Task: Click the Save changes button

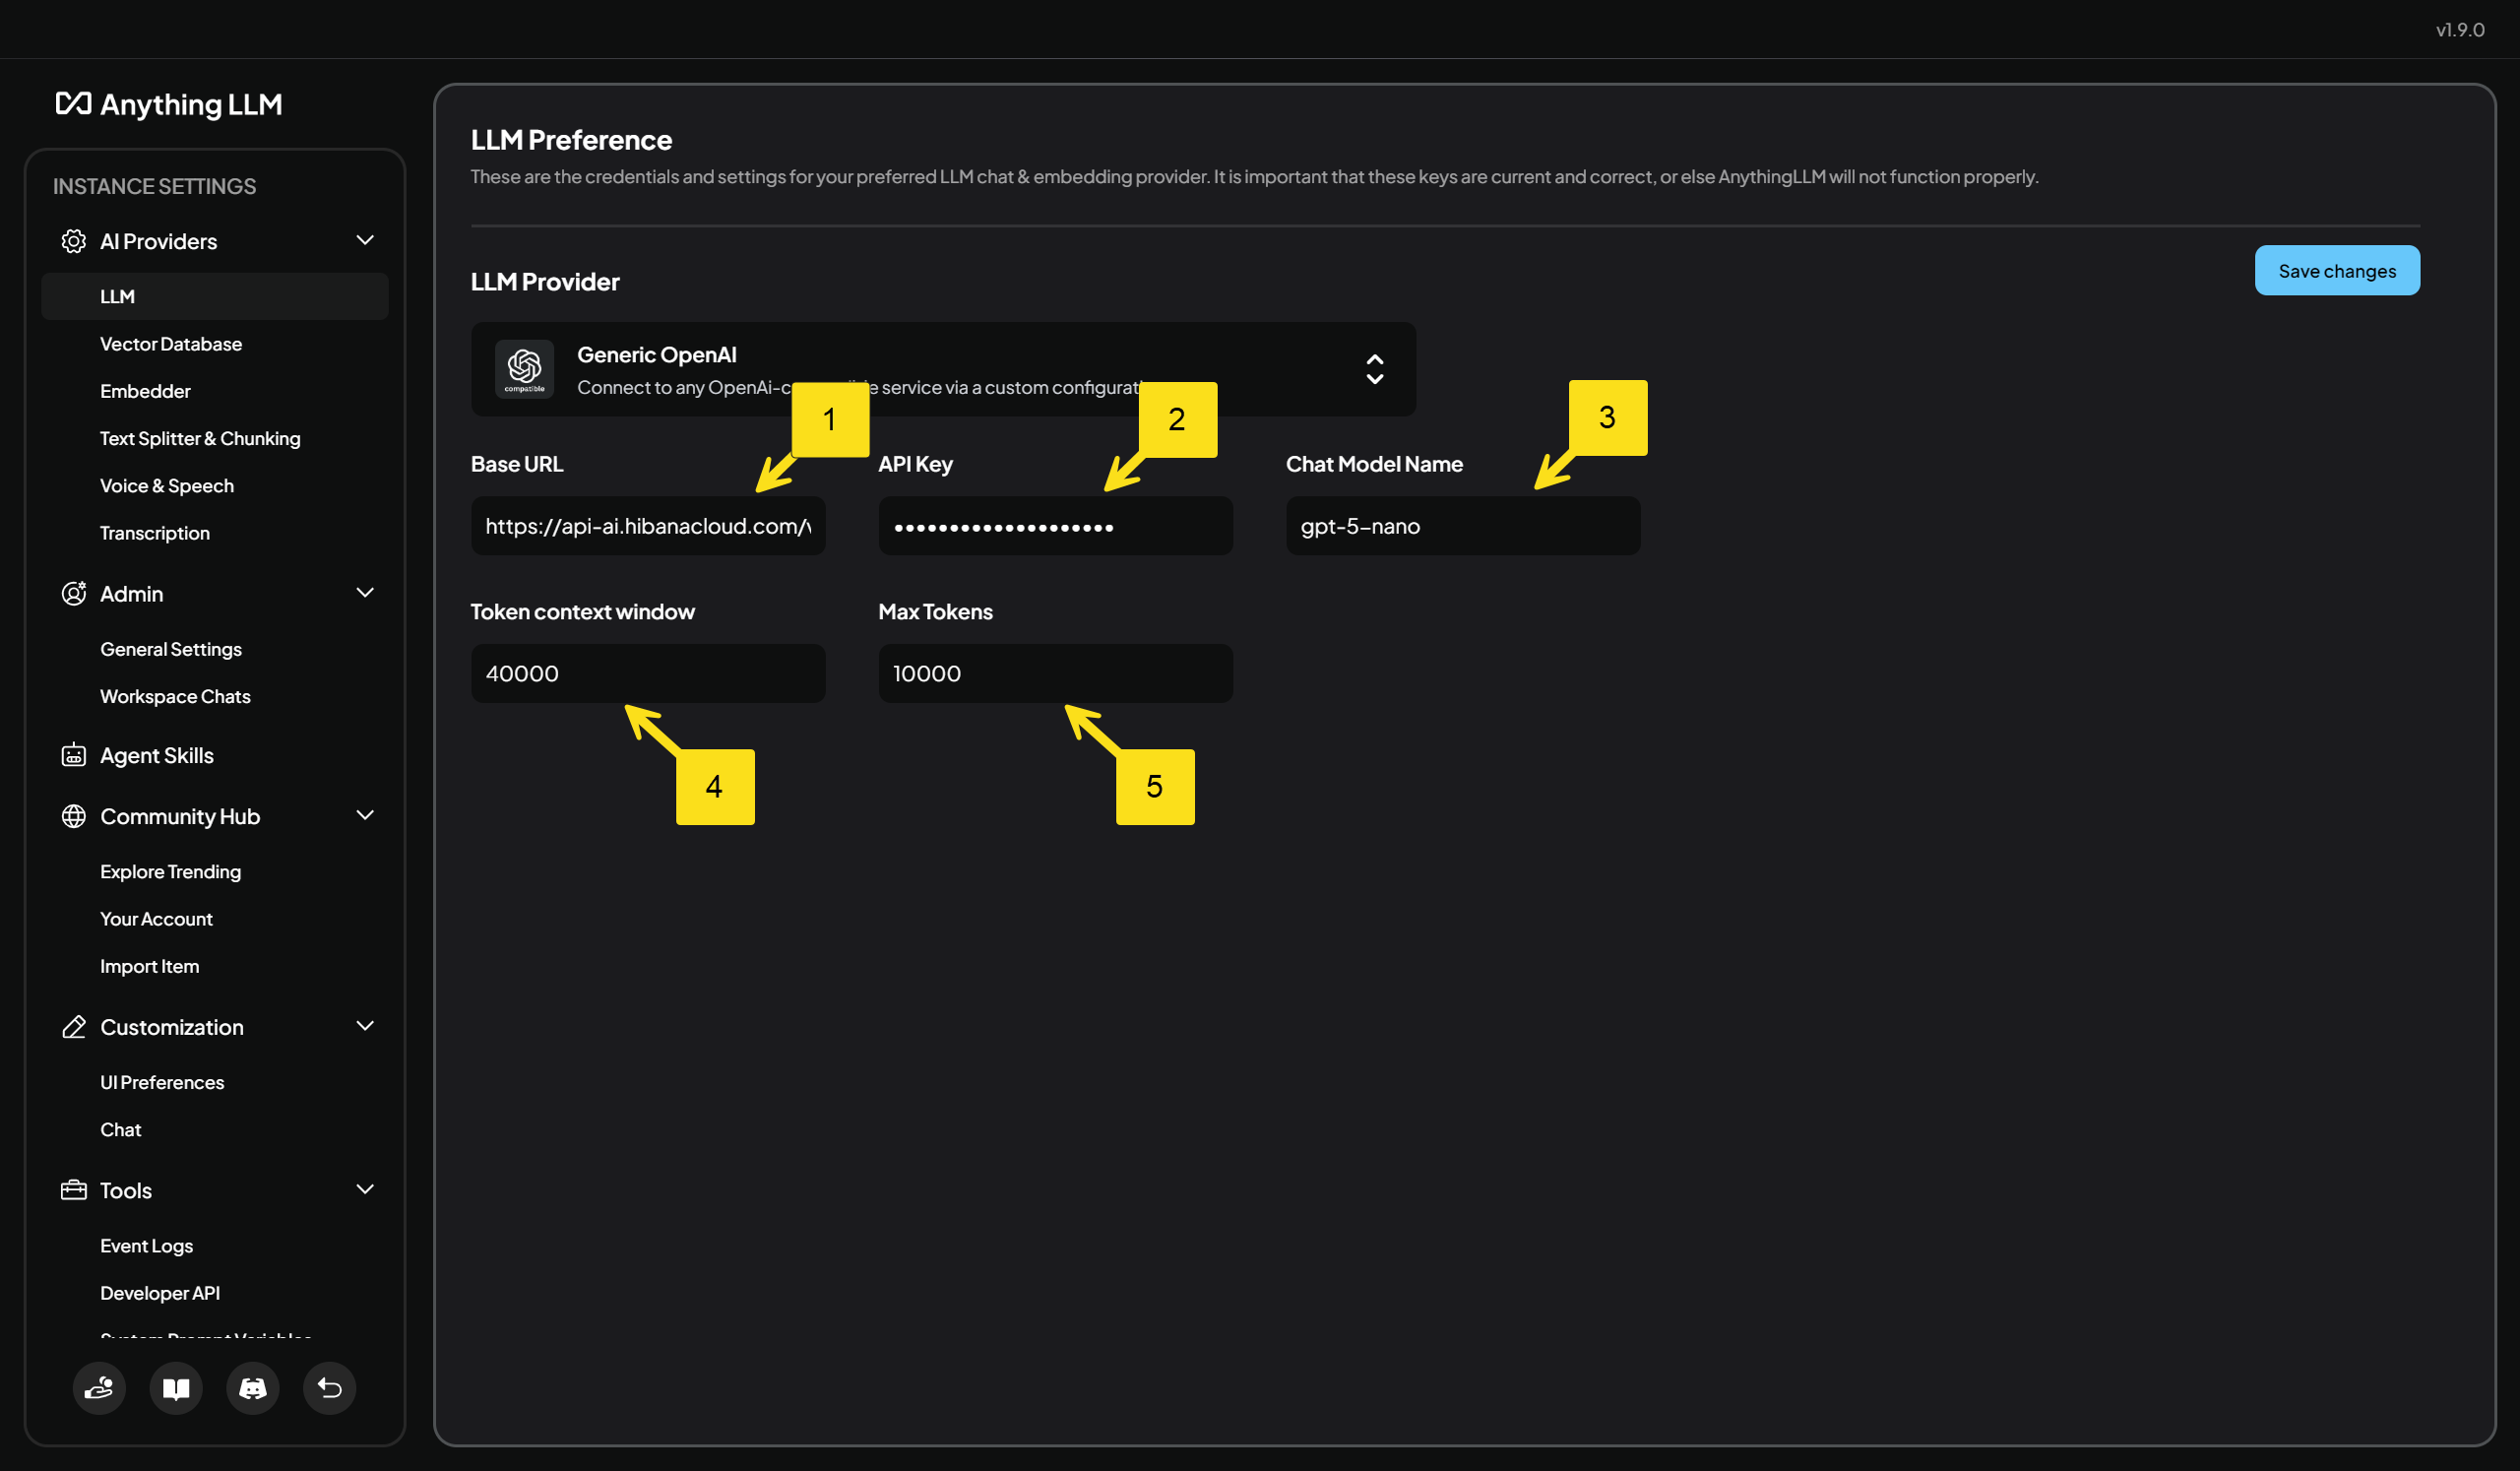Action: point(2337,270)
